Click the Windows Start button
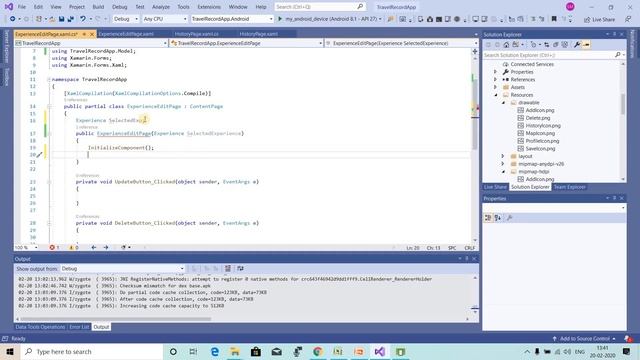This screenshot has height=360, width=640. [10, 351]
